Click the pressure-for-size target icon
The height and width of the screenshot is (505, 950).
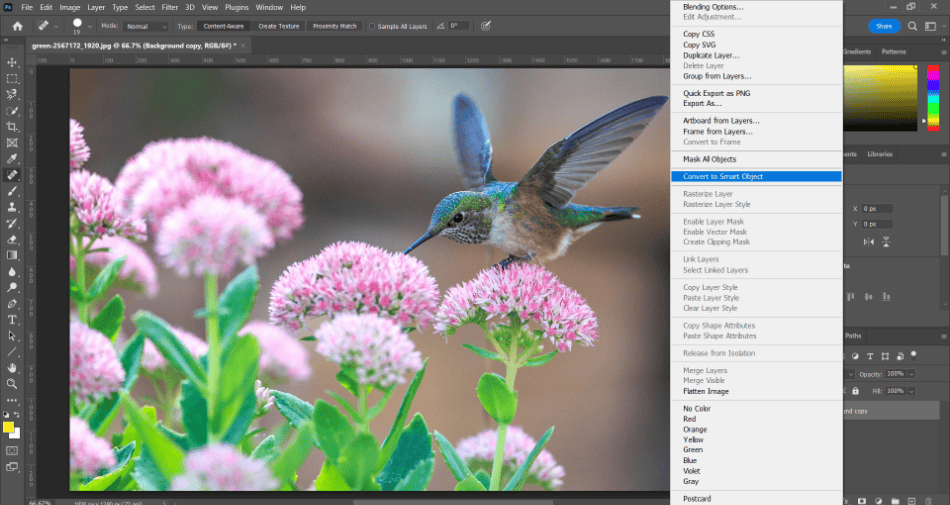point(485,26)
